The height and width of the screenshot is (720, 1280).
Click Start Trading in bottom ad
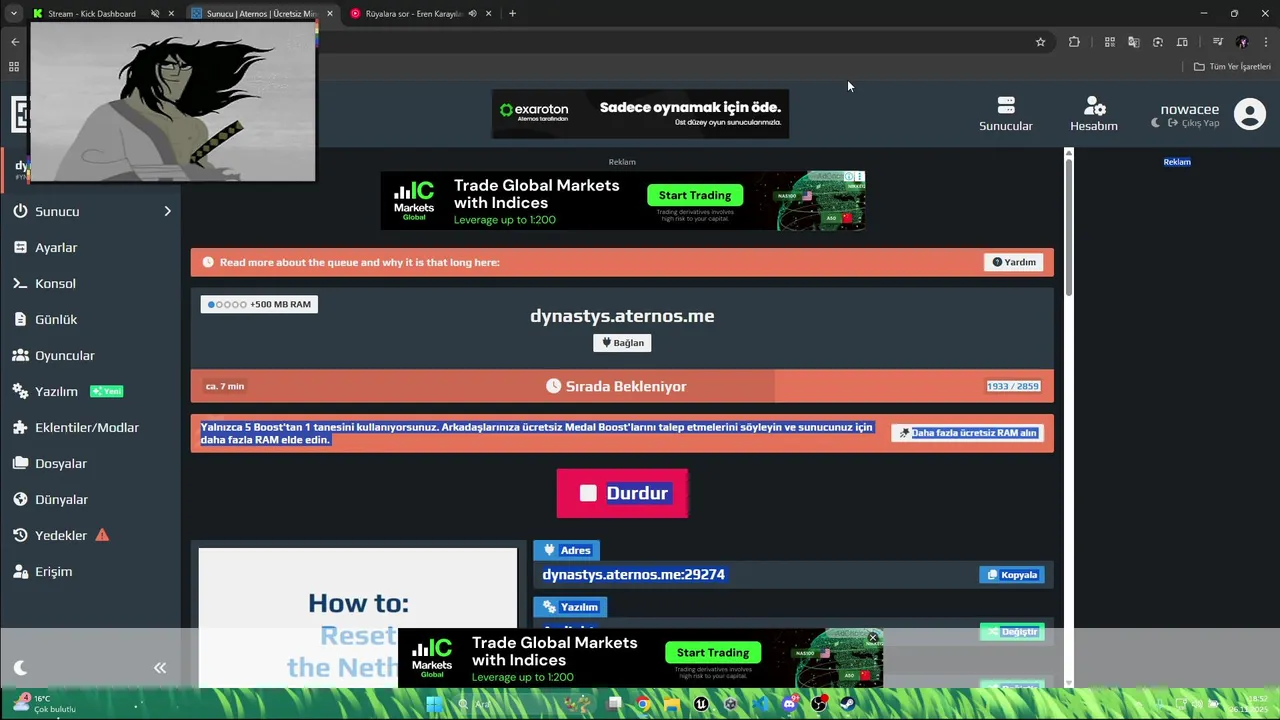(x=713, y=652)
